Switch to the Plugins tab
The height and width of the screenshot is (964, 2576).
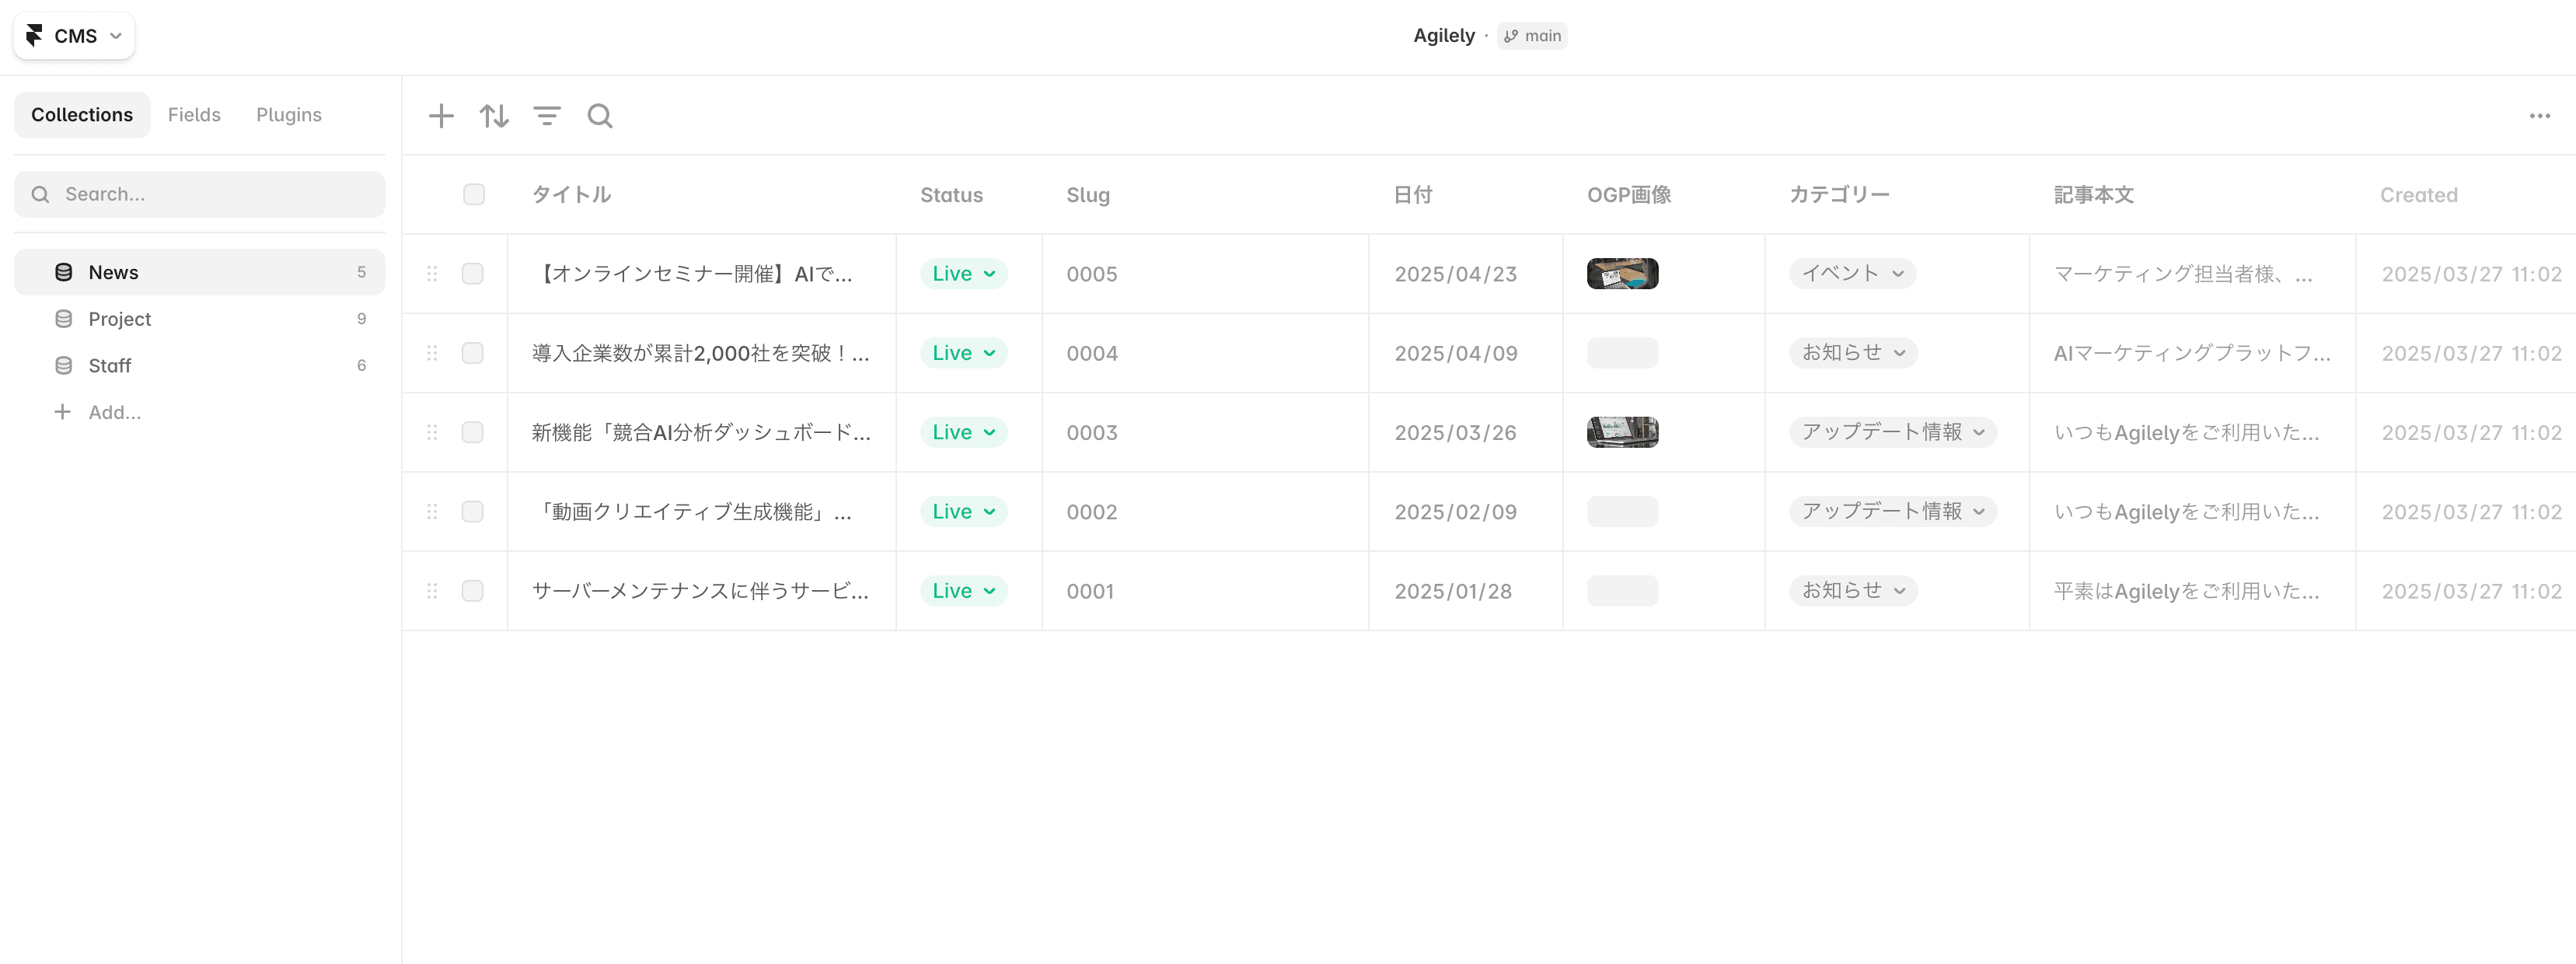[289, 115]
